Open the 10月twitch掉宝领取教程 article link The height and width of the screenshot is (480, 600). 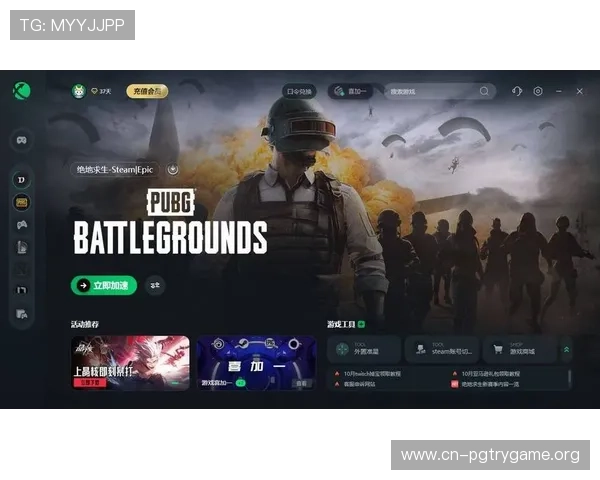click(372, 374)
